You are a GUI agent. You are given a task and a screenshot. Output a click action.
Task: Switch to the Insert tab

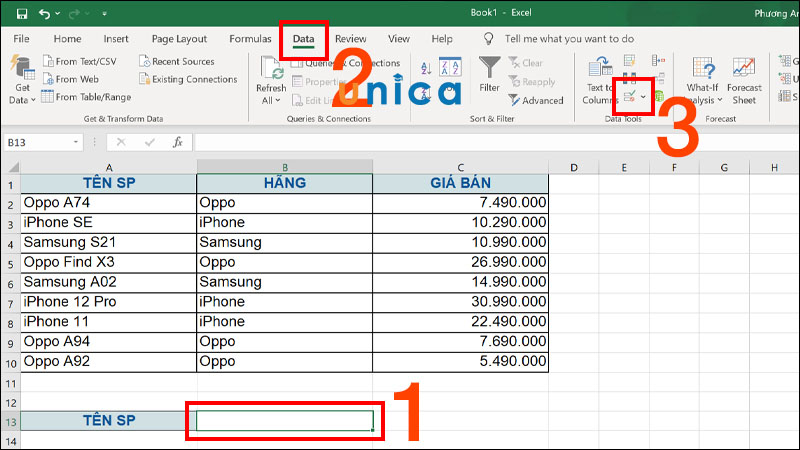pos(116,39)
